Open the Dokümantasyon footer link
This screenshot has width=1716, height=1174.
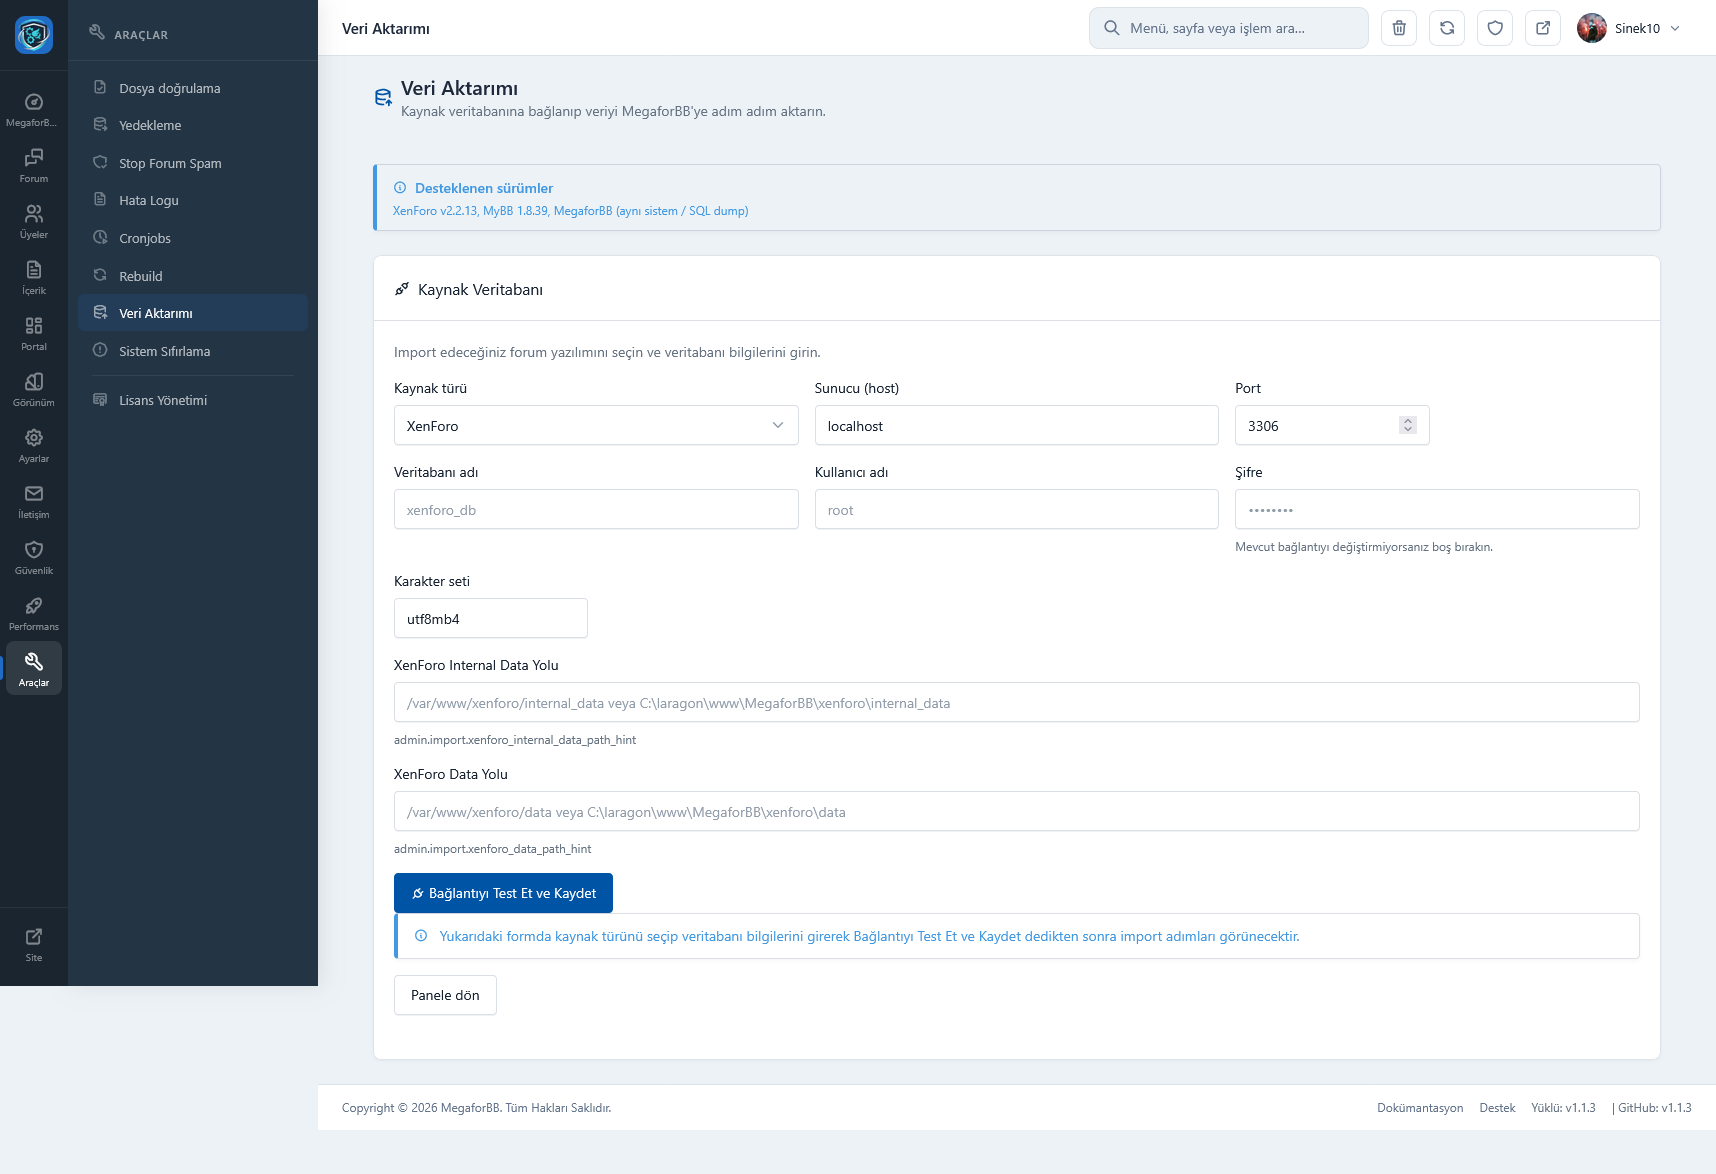click(1420, 1108)
